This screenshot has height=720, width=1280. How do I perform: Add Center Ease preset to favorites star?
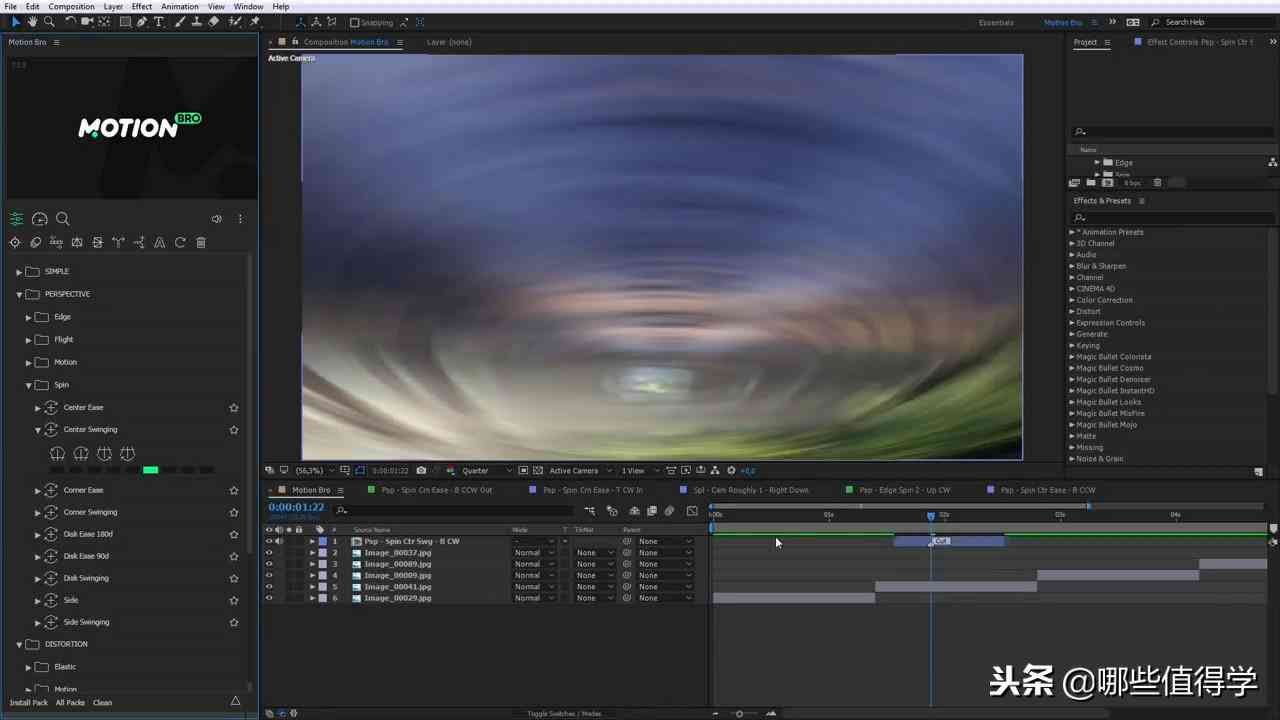click(x=234, y=408)
